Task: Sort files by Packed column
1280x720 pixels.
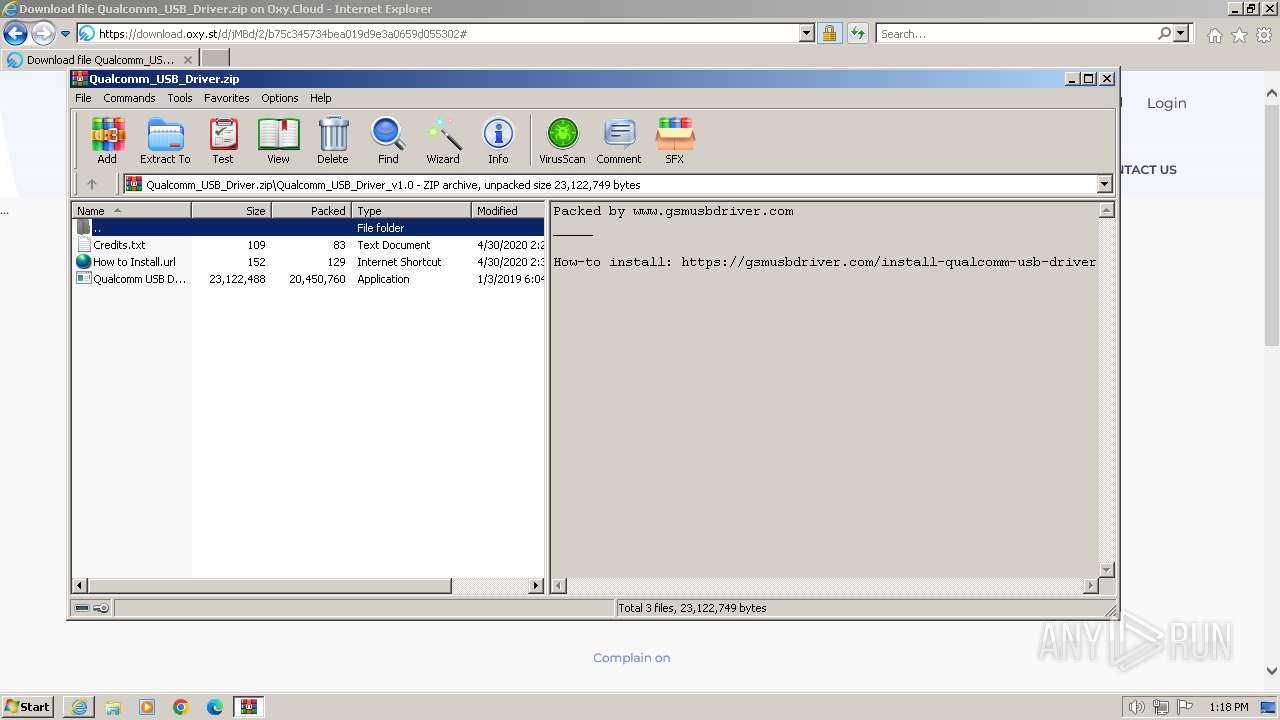Action: coord(311,210)
